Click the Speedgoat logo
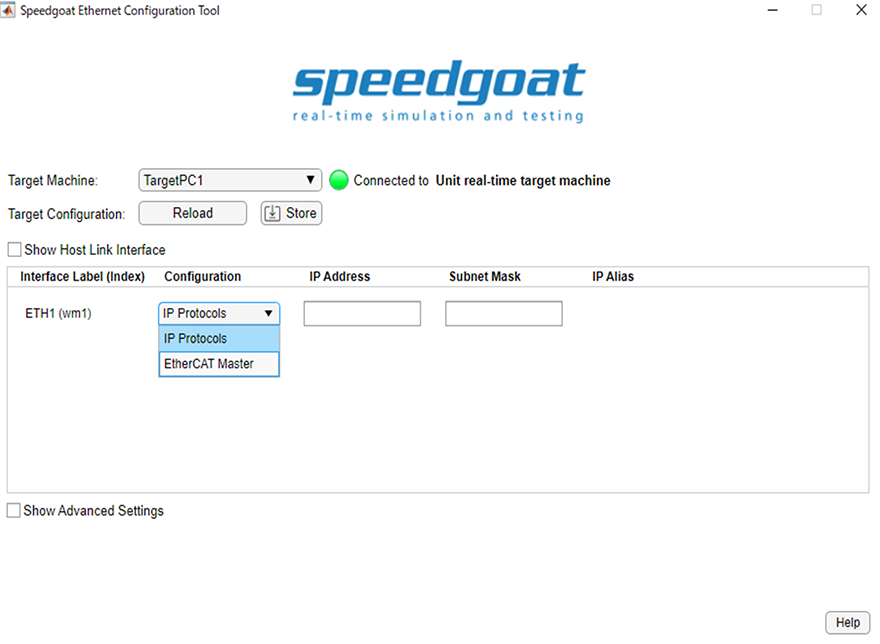The image size is (880, 644). click(439, 92)
